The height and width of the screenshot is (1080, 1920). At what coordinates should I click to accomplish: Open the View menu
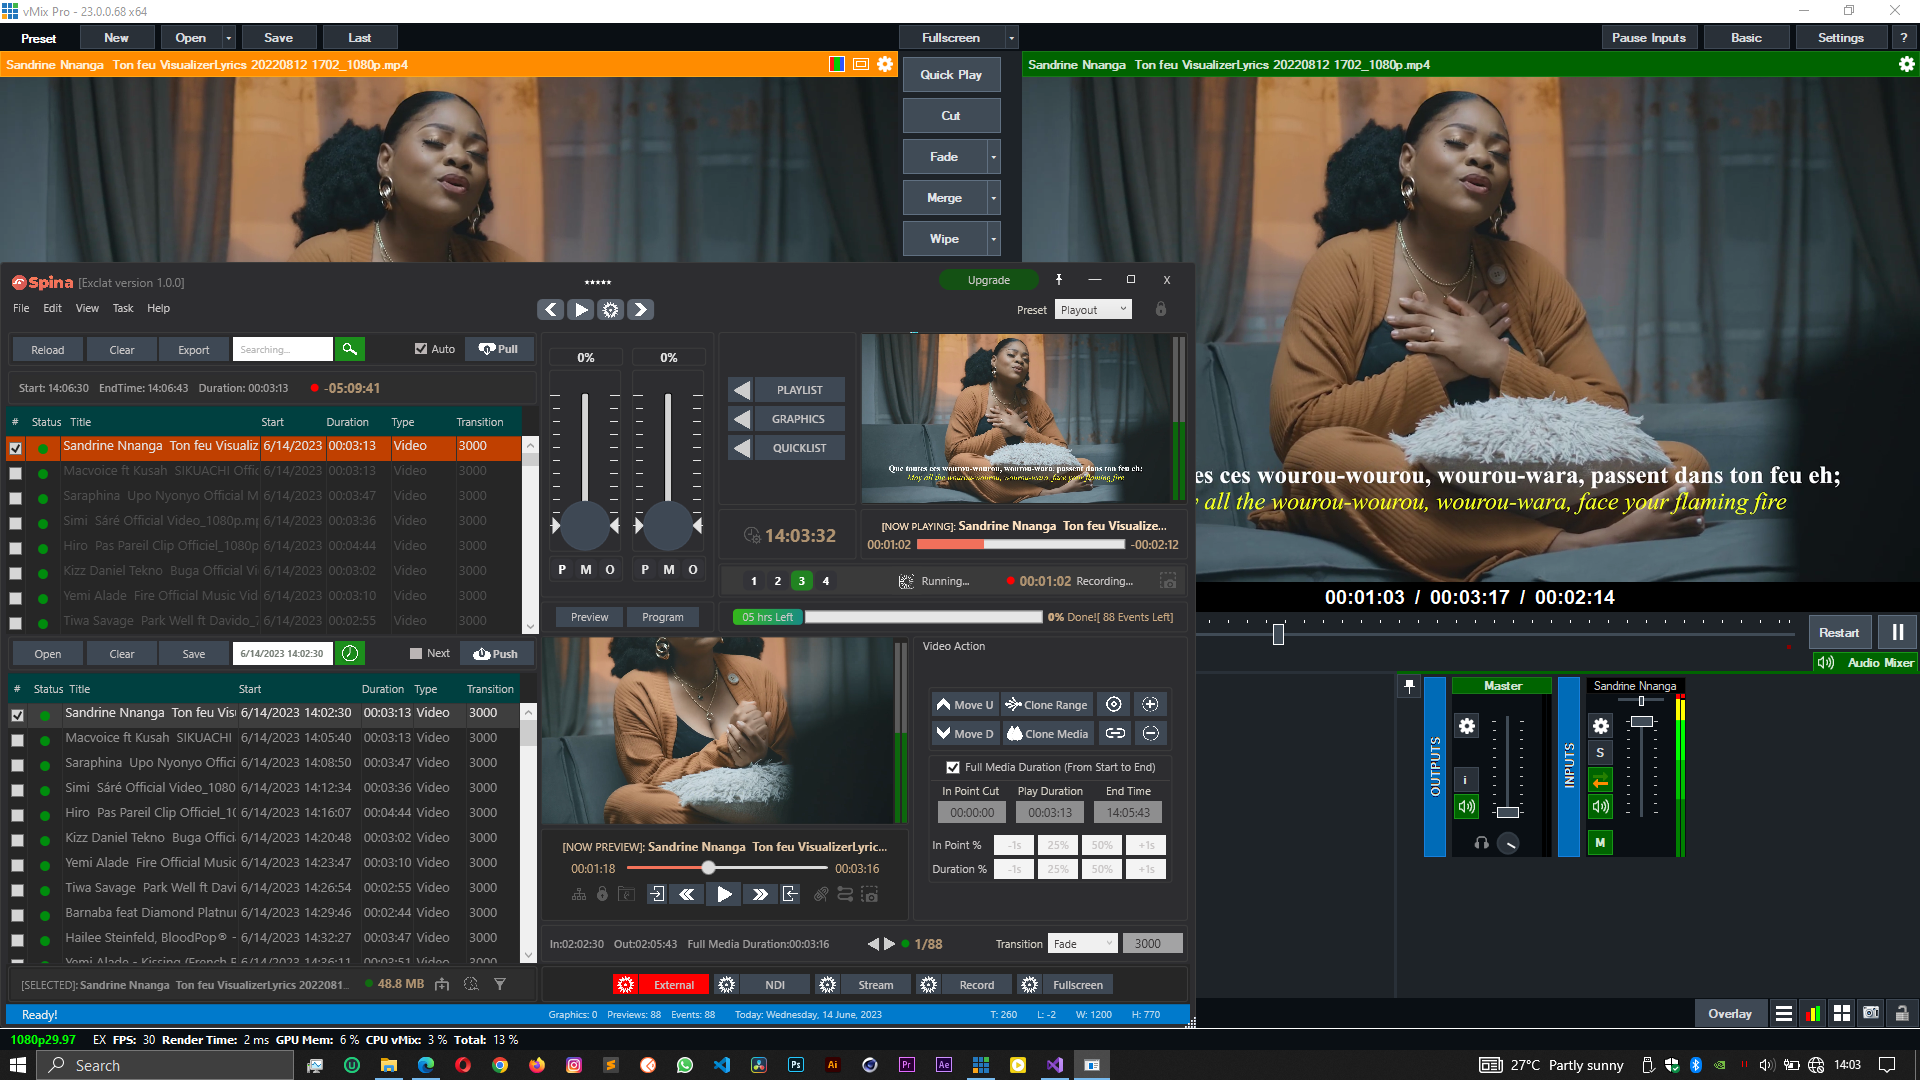(87, 308)
